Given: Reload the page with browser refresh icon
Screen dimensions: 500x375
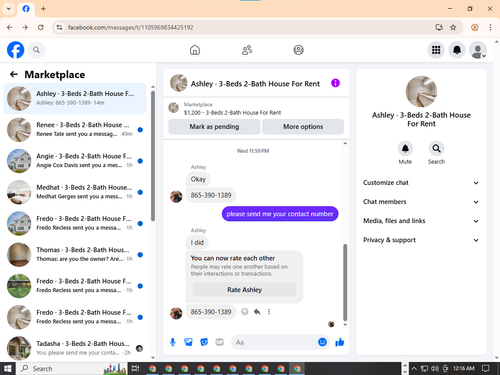Looking at the screenshot, I should pos(41,27).
